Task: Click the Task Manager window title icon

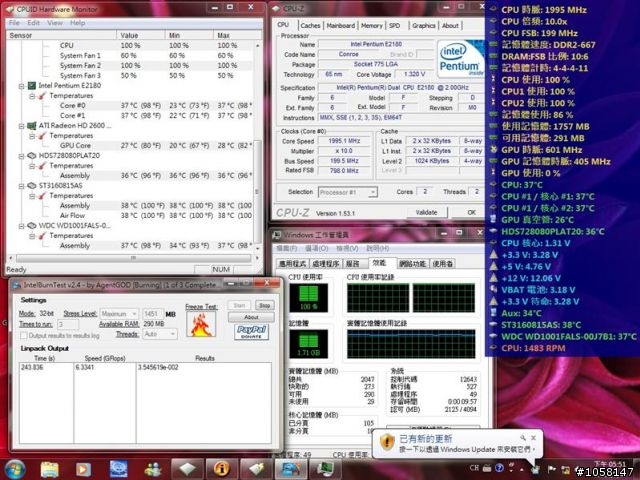Action: click(x=277, y=235)
